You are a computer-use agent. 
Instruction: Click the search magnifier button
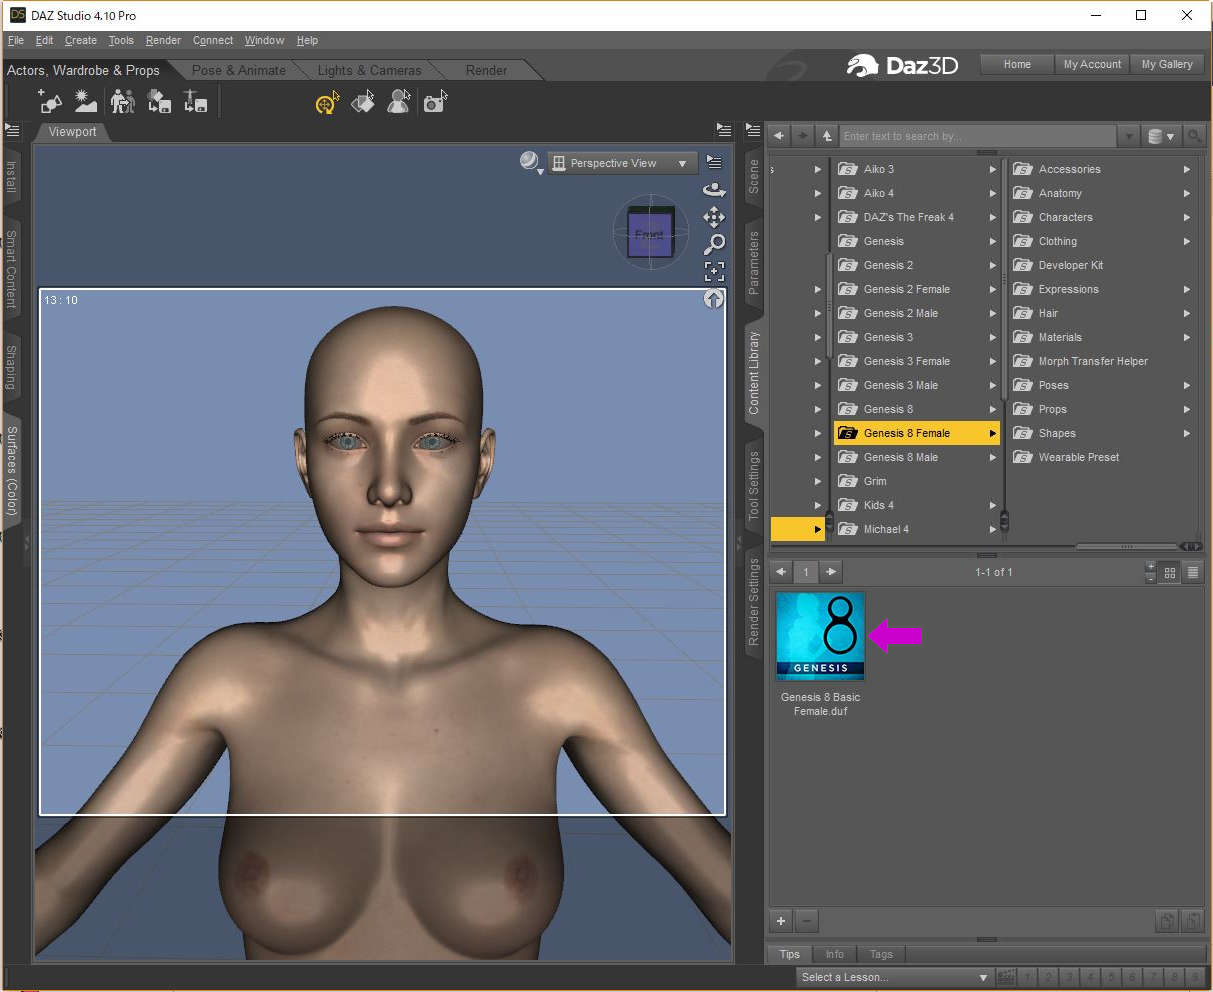(x=1195, y=136)
